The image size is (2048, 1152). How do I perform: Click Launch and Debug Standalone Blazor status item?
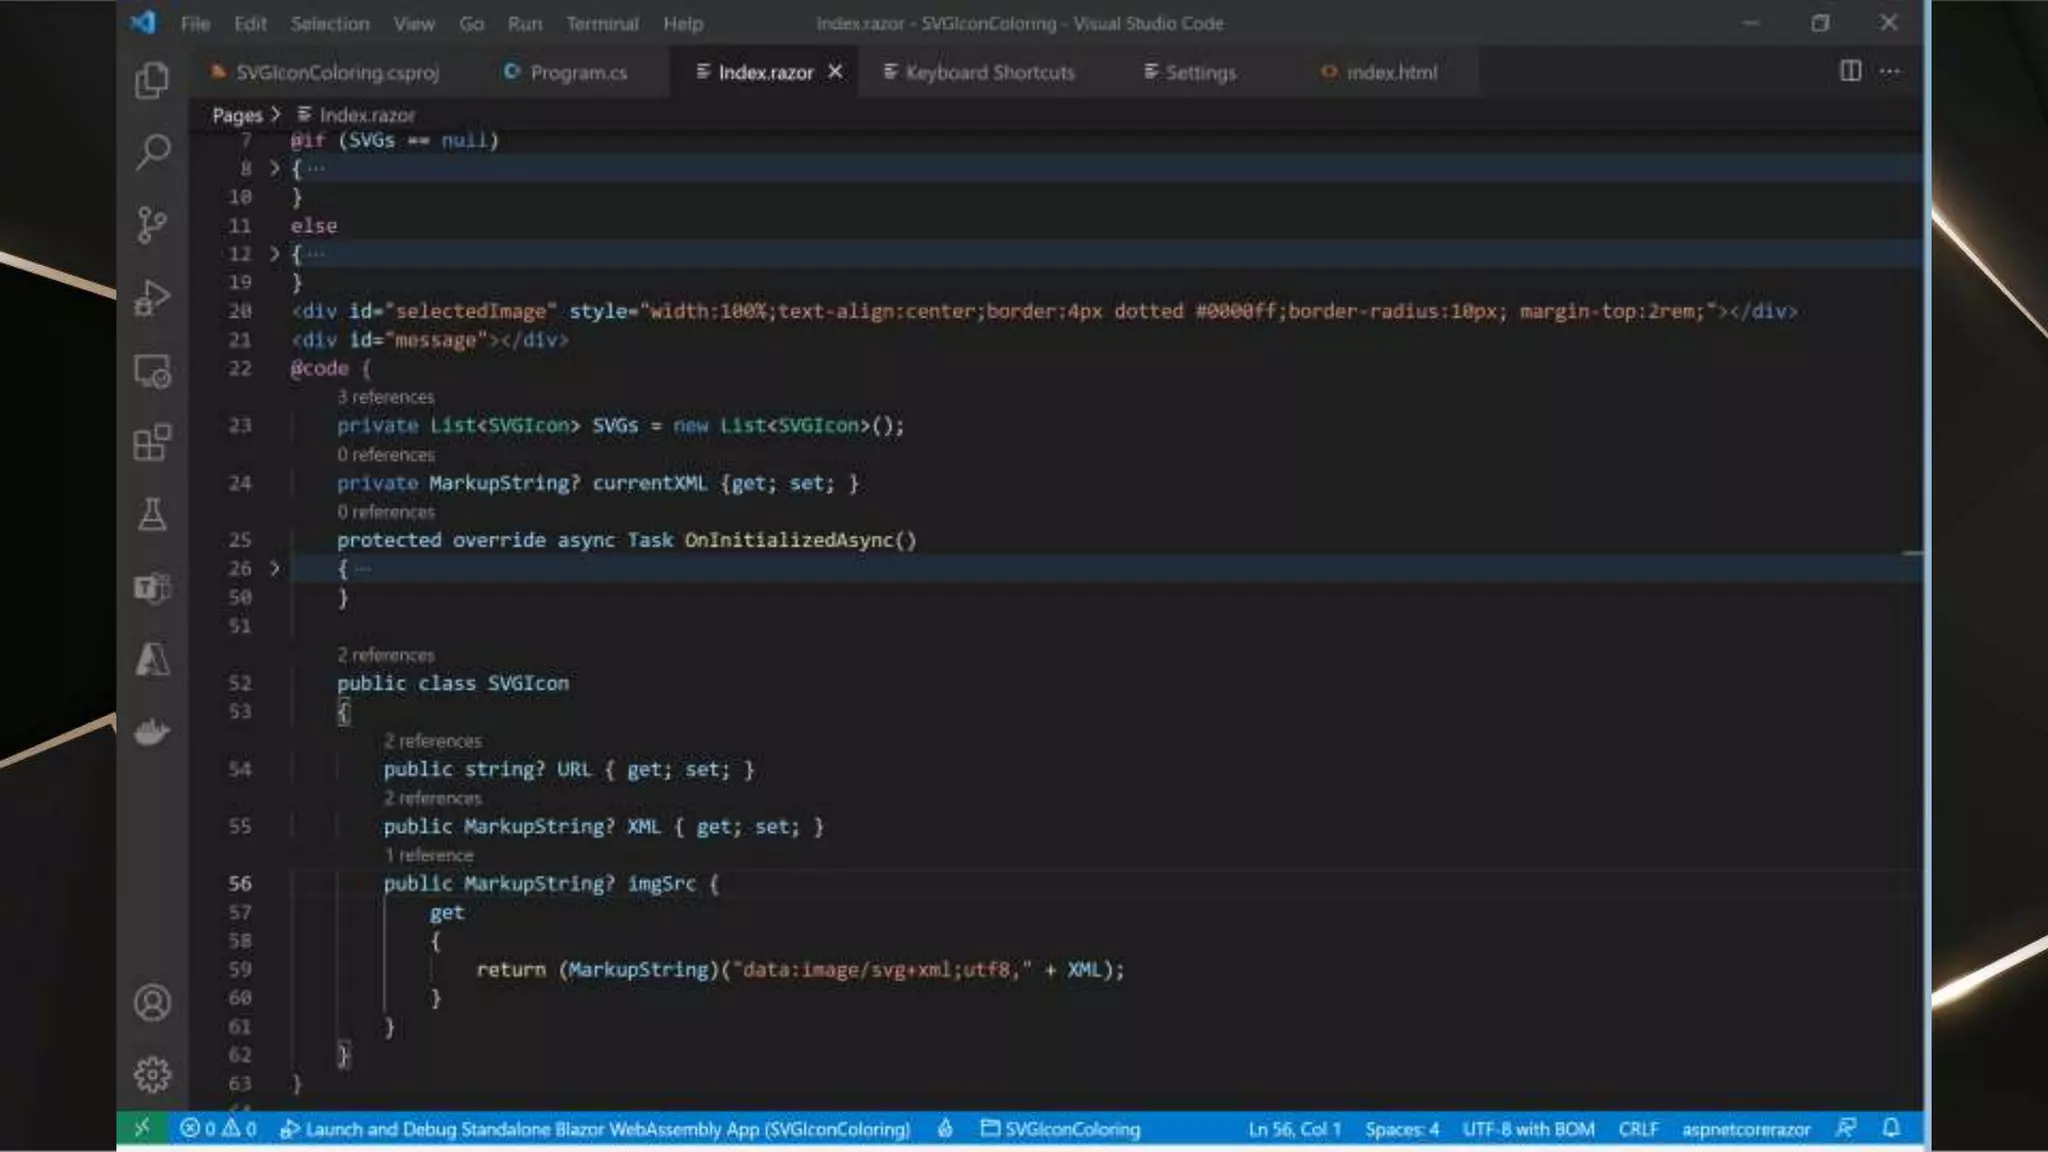596,1129
